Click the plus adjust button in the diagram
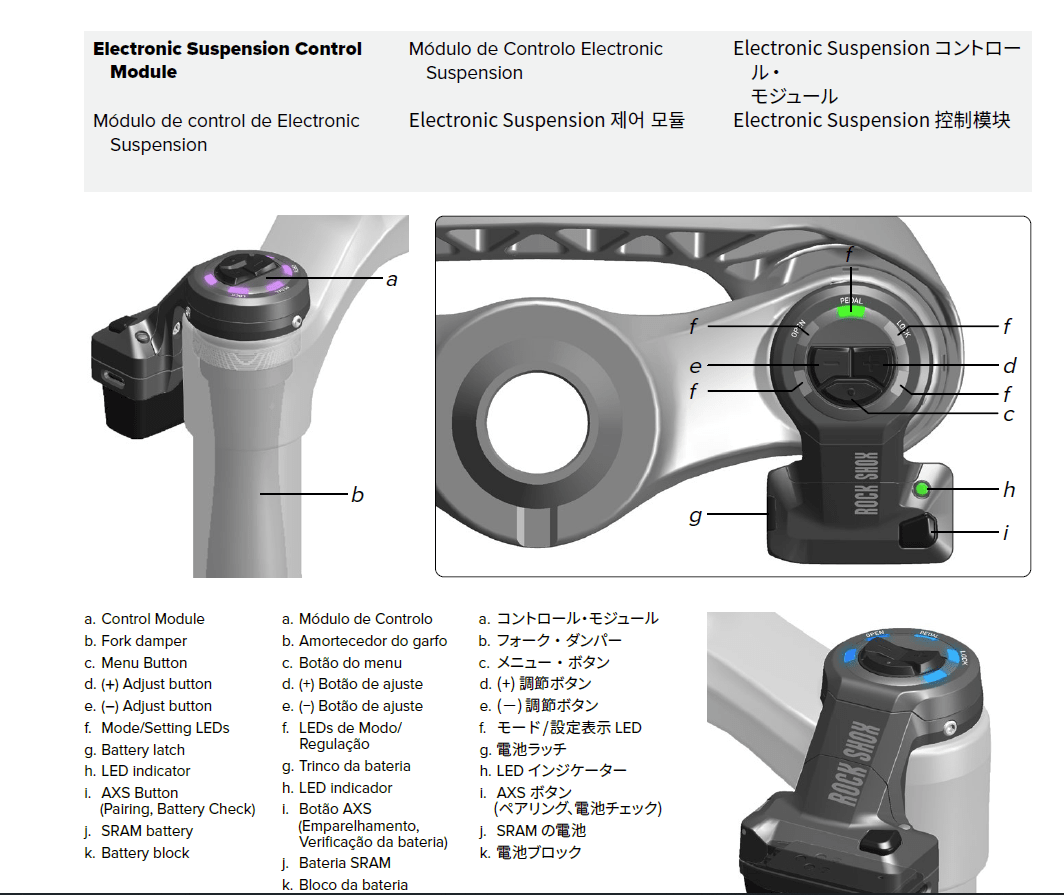Image resolution: width=1064 pixels, height=895 pixels. (x=873, y=364)
